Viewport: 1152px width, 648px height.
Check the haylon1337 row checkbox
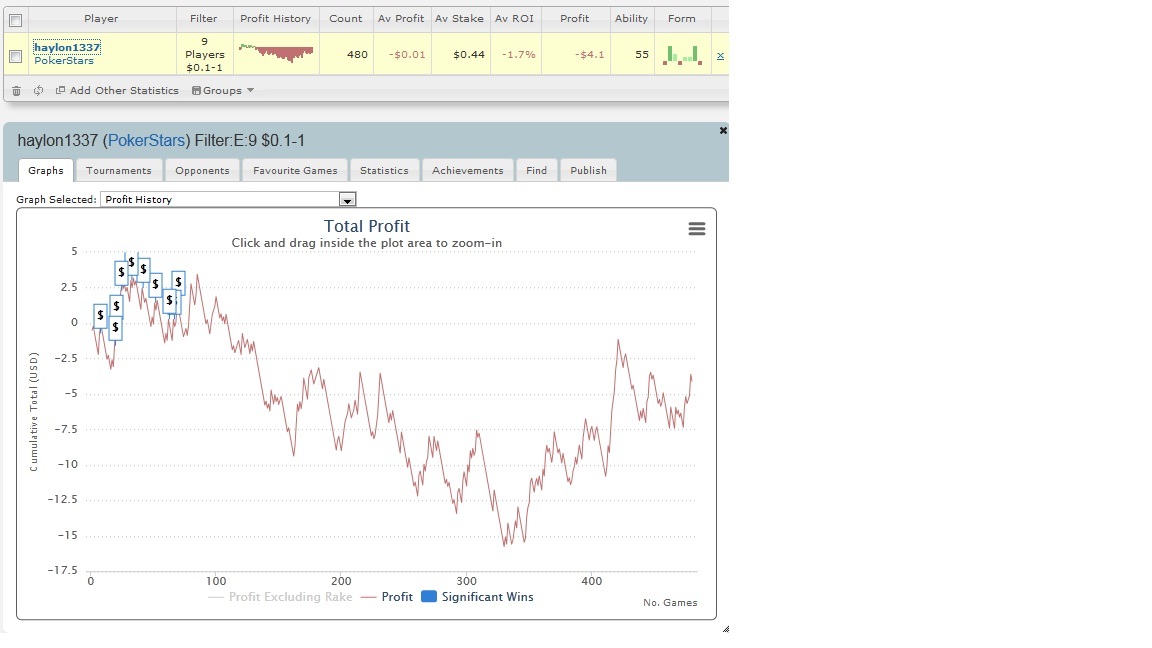click(15, 56)
